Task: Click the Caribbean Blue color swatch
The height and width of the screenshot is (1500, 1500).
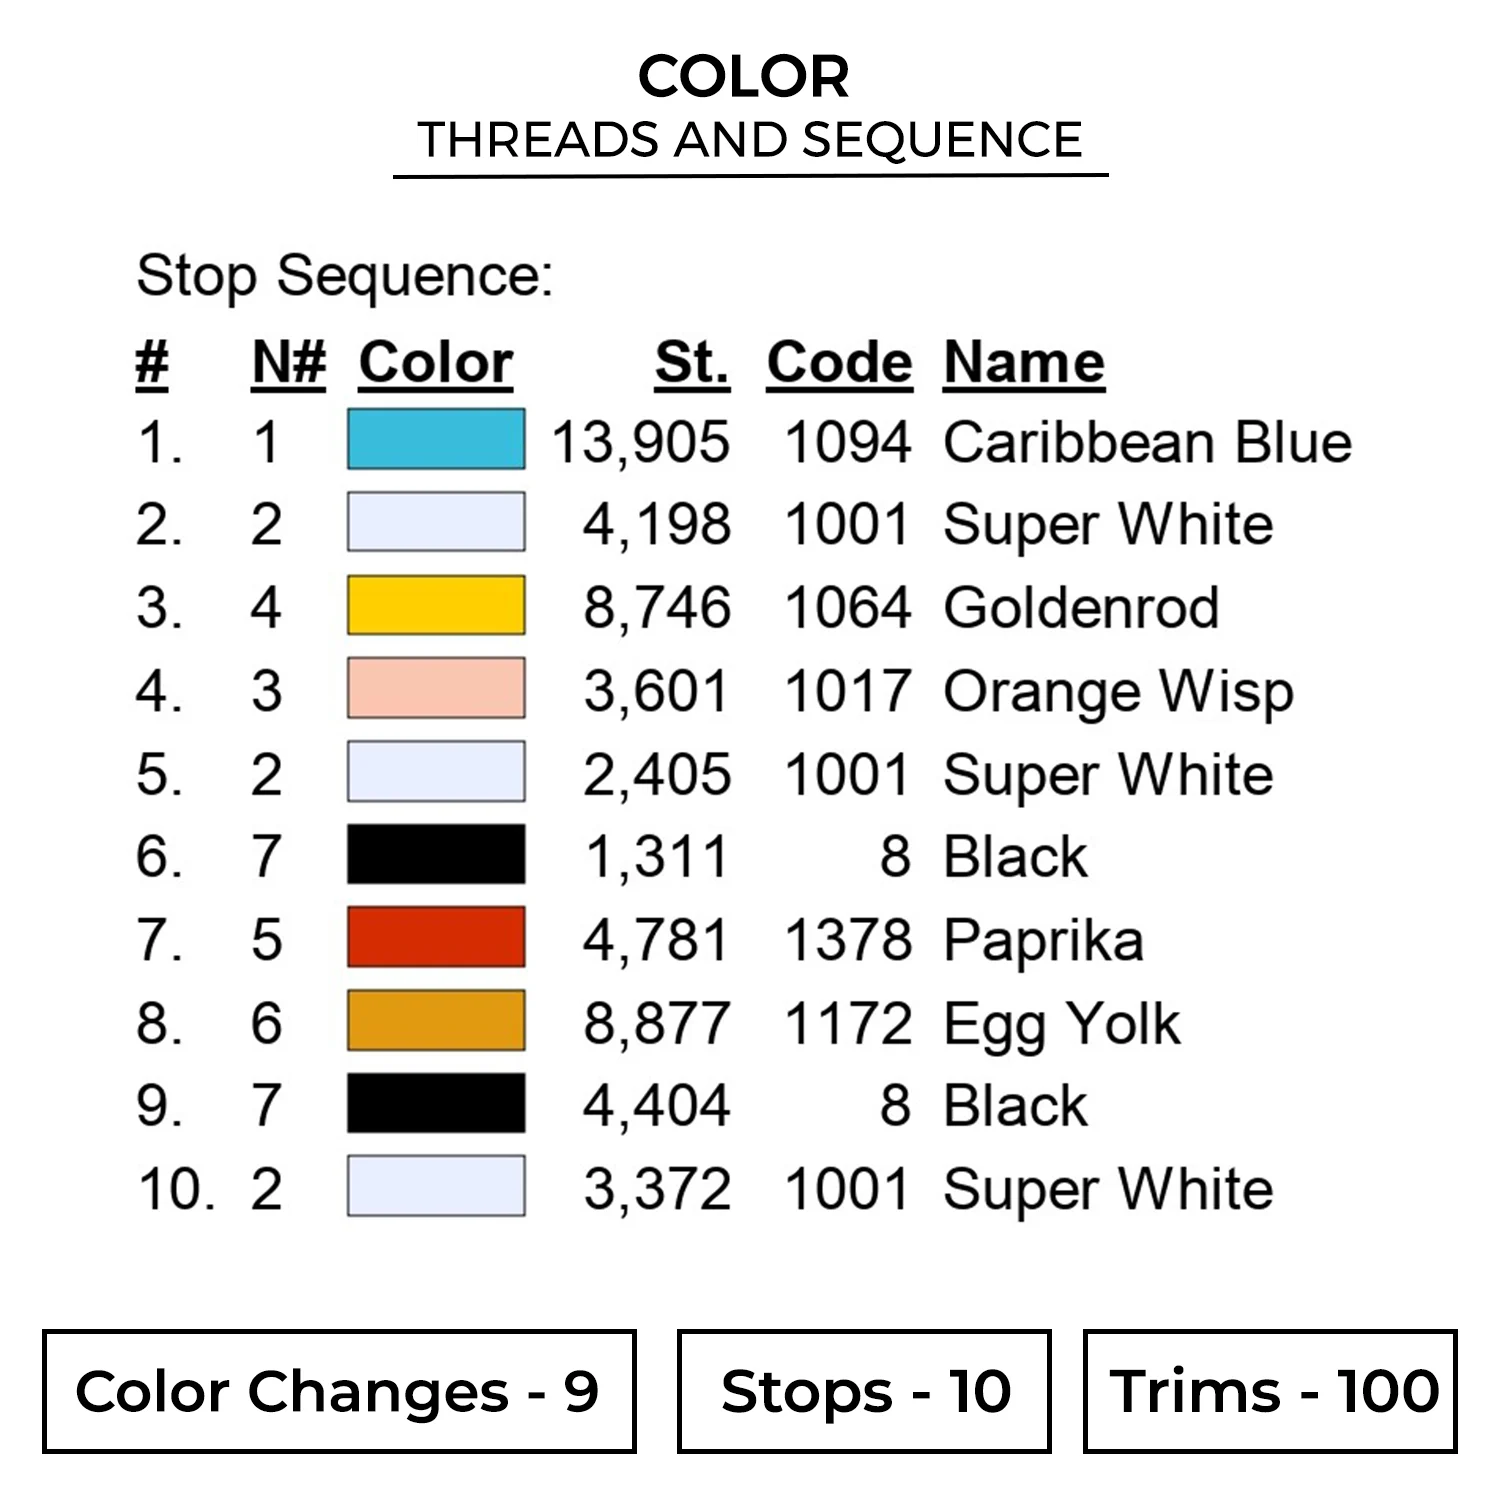Action: point(436,440)
